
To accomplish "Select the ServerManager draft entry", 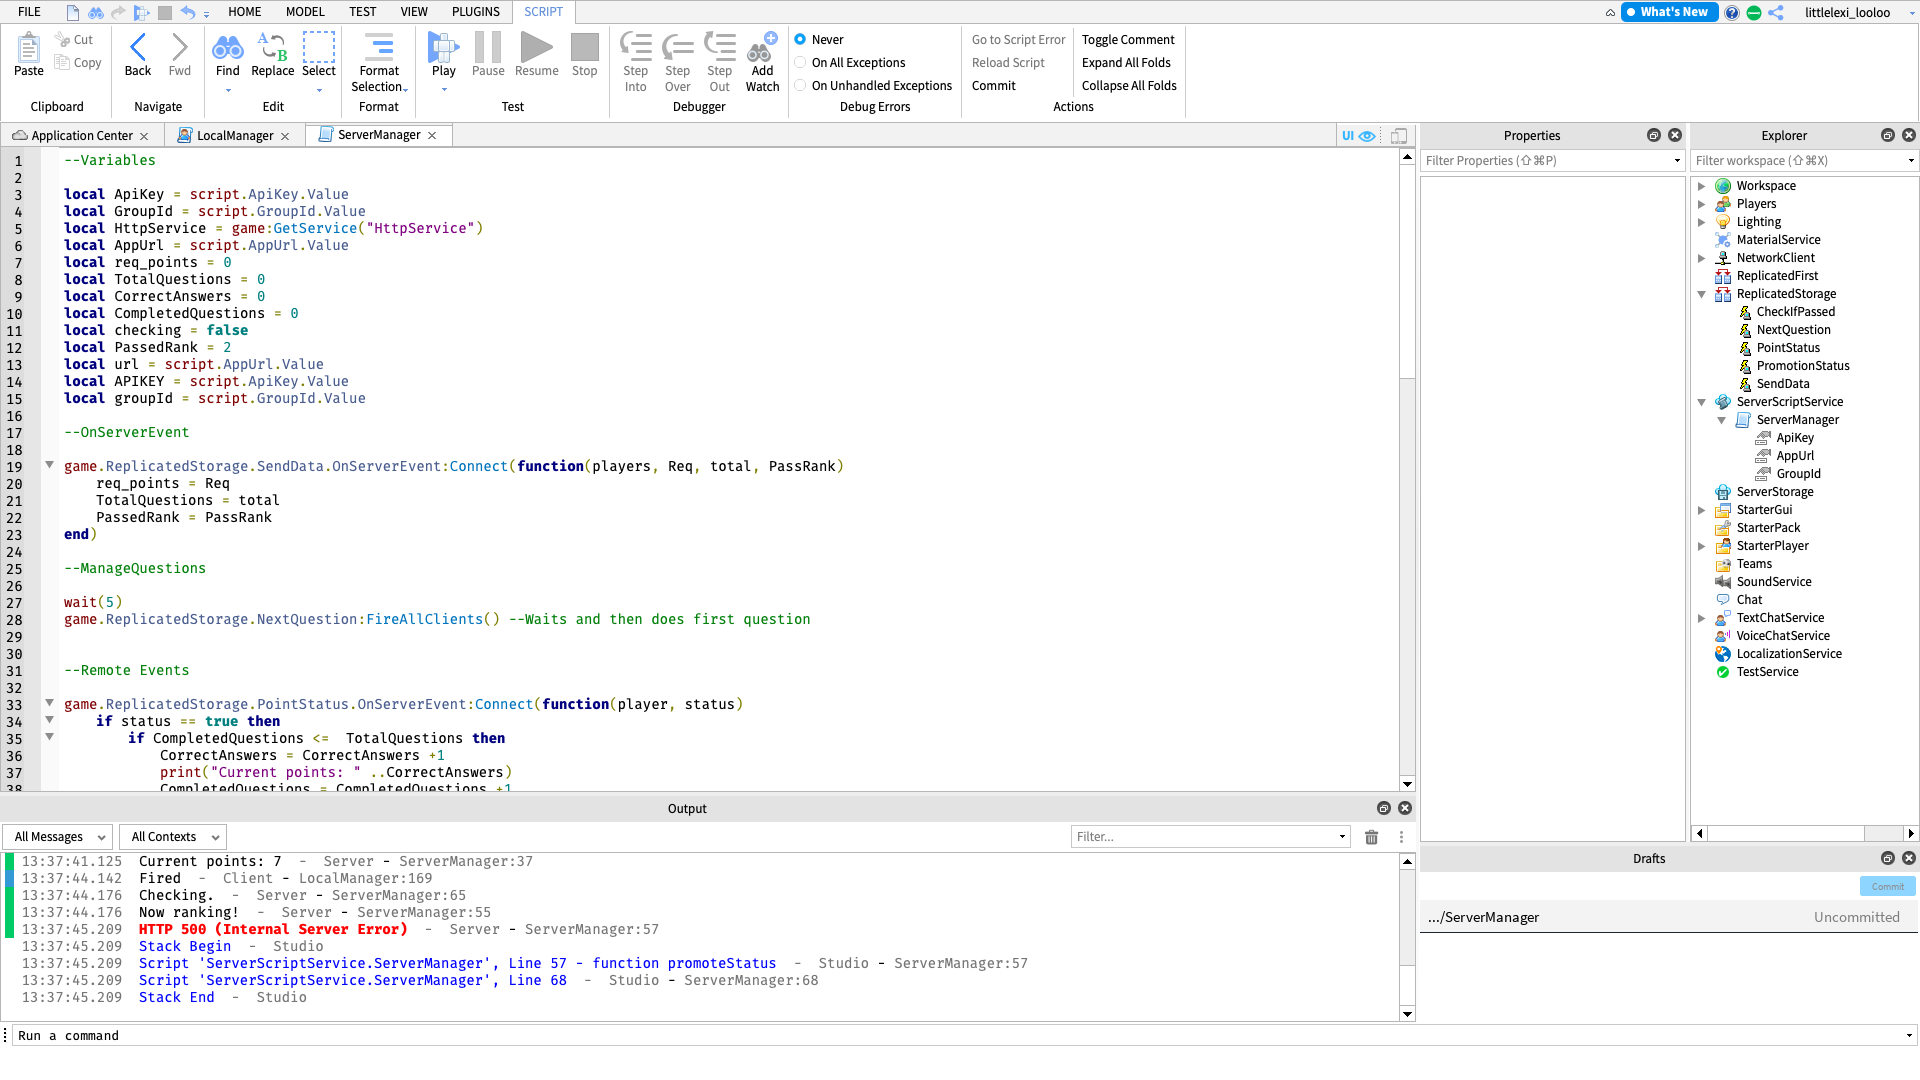I will coord(1668,917).
